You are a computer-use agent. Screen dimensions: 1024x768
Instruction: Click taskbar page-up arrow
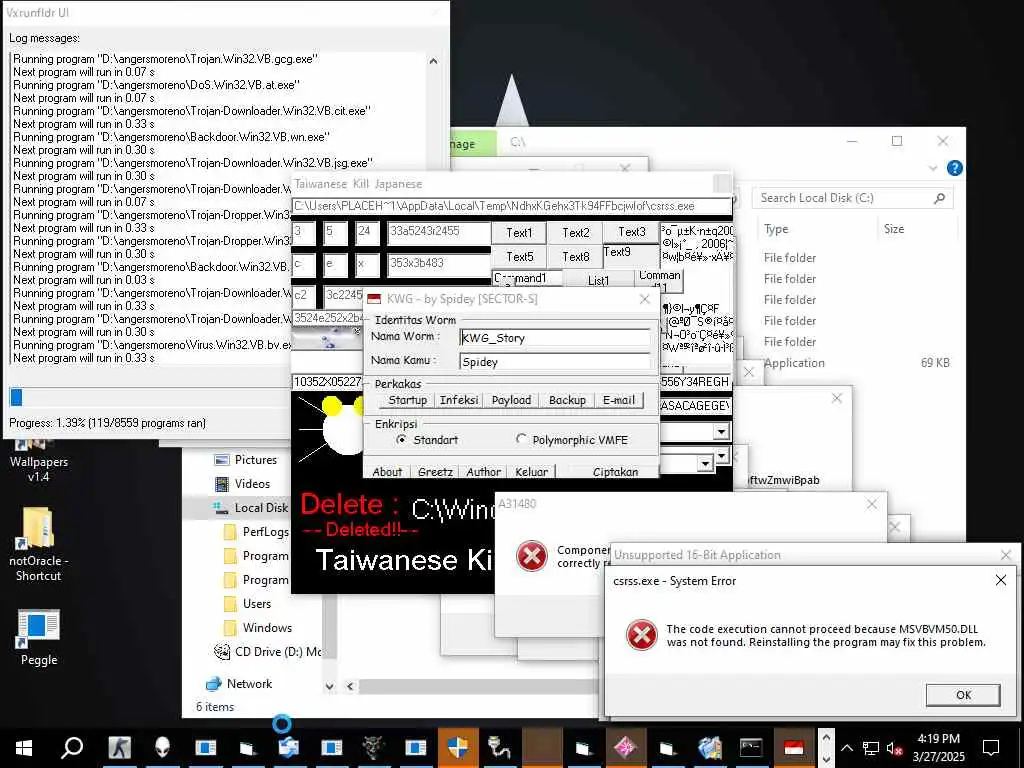coord(826,737)
